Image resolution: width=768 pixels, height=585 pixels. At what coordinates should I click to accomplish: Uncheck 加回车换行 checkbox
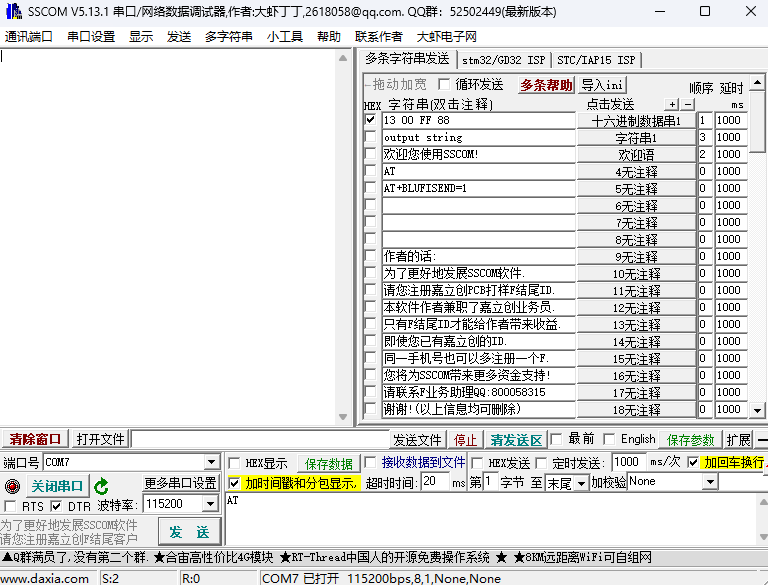(693, 462)
